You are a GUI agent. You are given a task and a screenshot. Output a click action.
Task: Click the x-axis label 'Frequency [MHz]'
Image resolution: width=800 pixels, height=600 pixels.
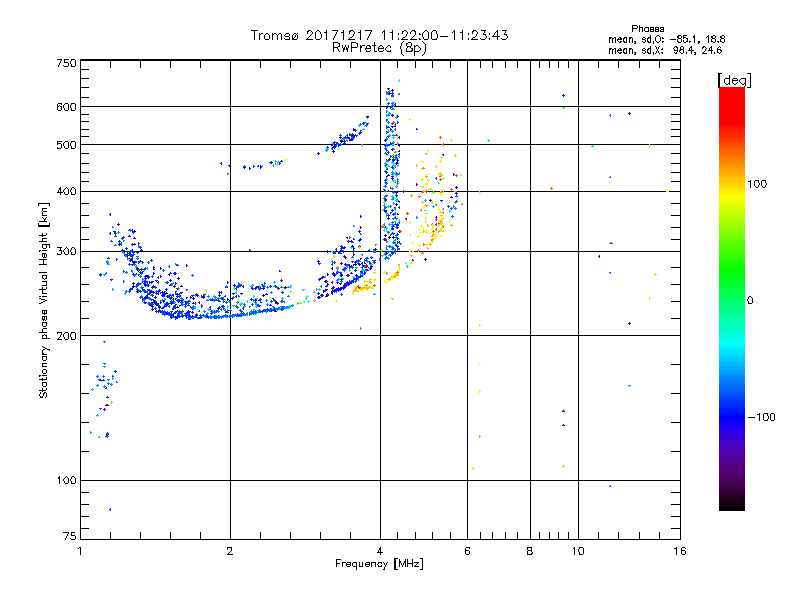tap(379, 564)
